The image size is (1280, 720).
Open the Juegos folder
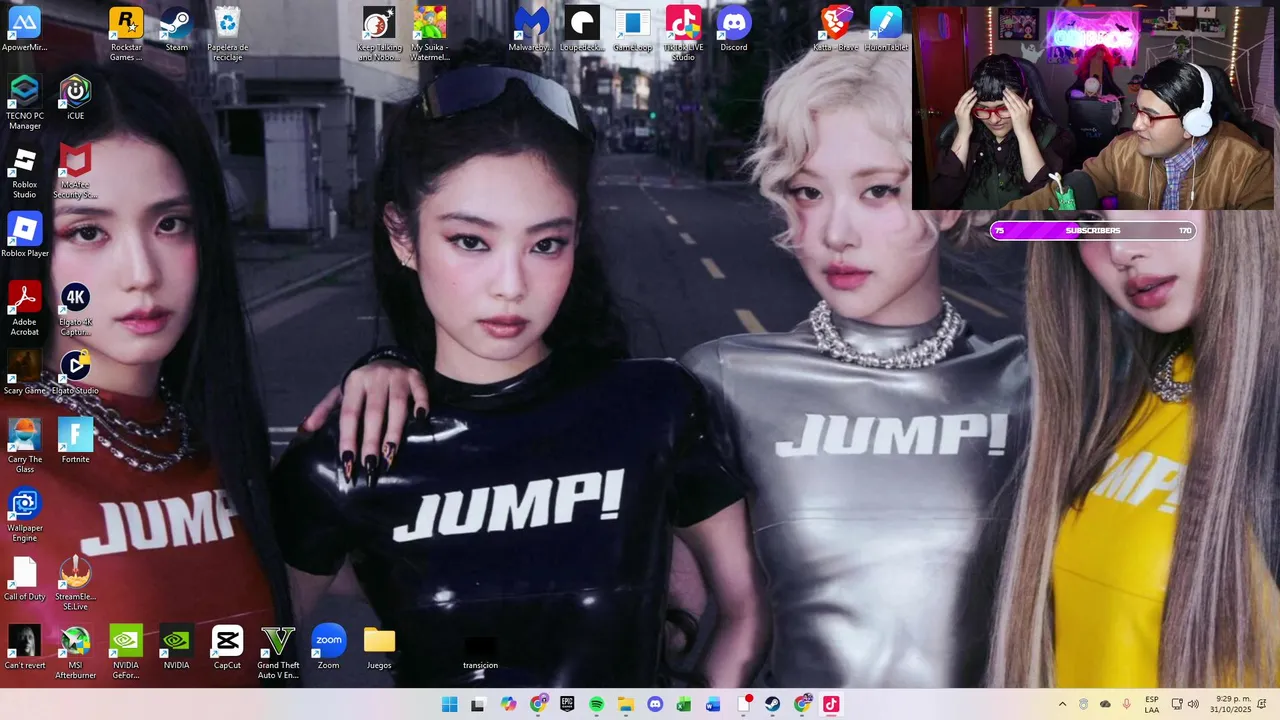point(379,647)
